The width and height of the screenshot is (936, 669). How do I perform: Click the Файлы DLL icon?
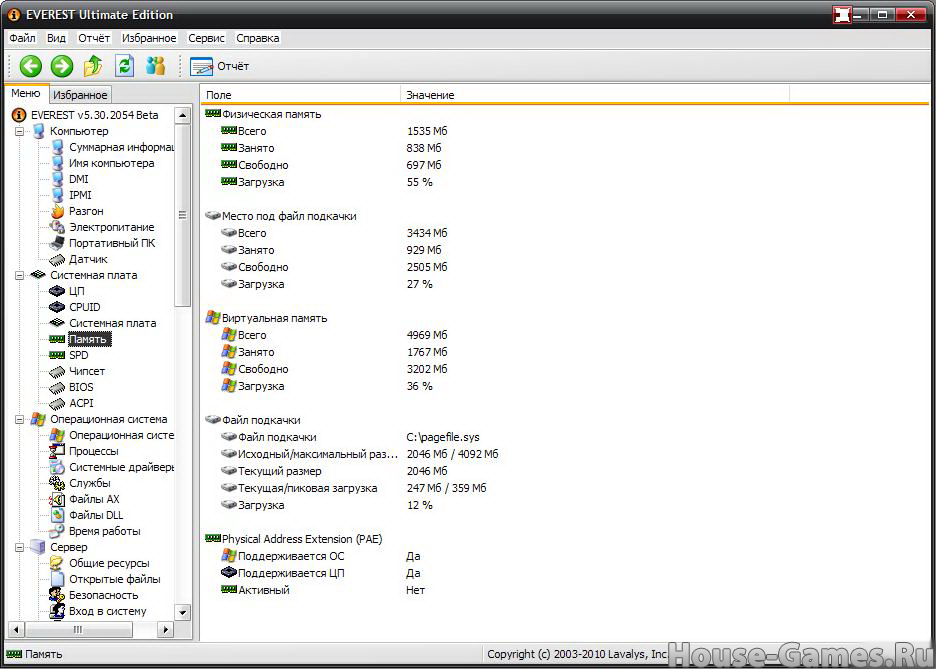click(x=57, y=515)
